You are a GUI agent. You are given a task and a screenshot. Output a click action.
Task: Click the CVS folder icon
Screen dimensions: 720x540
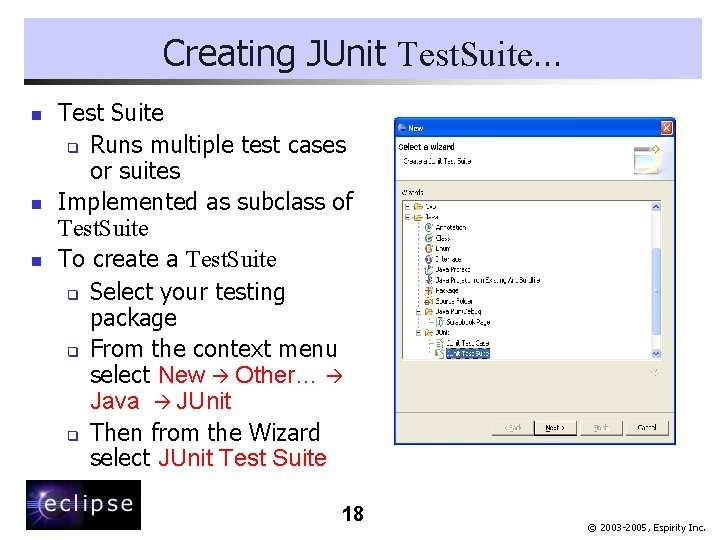(418, 207)
